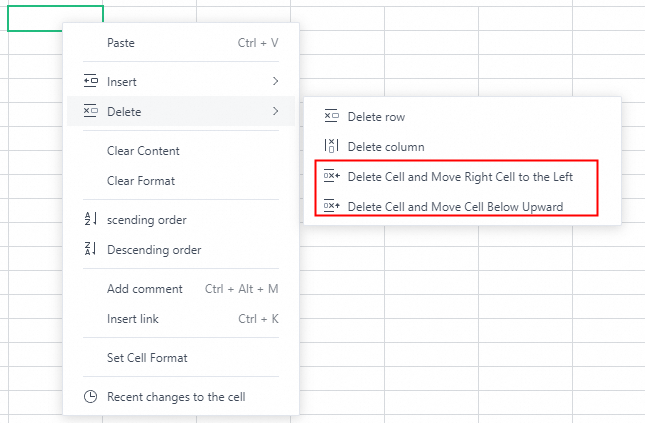645x423 pixels.
Task: Click the clock icon for recent changes
Action: click(x=90, y=396)
